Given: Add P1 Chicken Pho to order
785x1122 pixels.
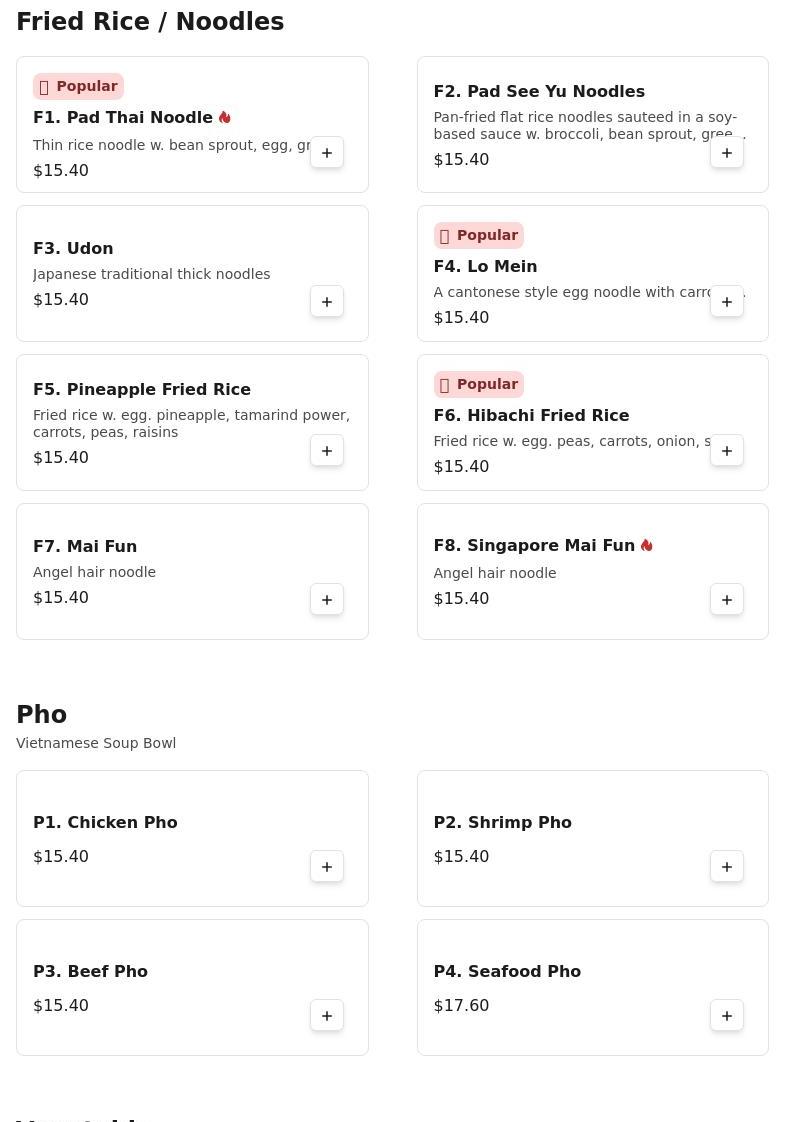Looking at the screenshot, I should (x=327, y=867).
